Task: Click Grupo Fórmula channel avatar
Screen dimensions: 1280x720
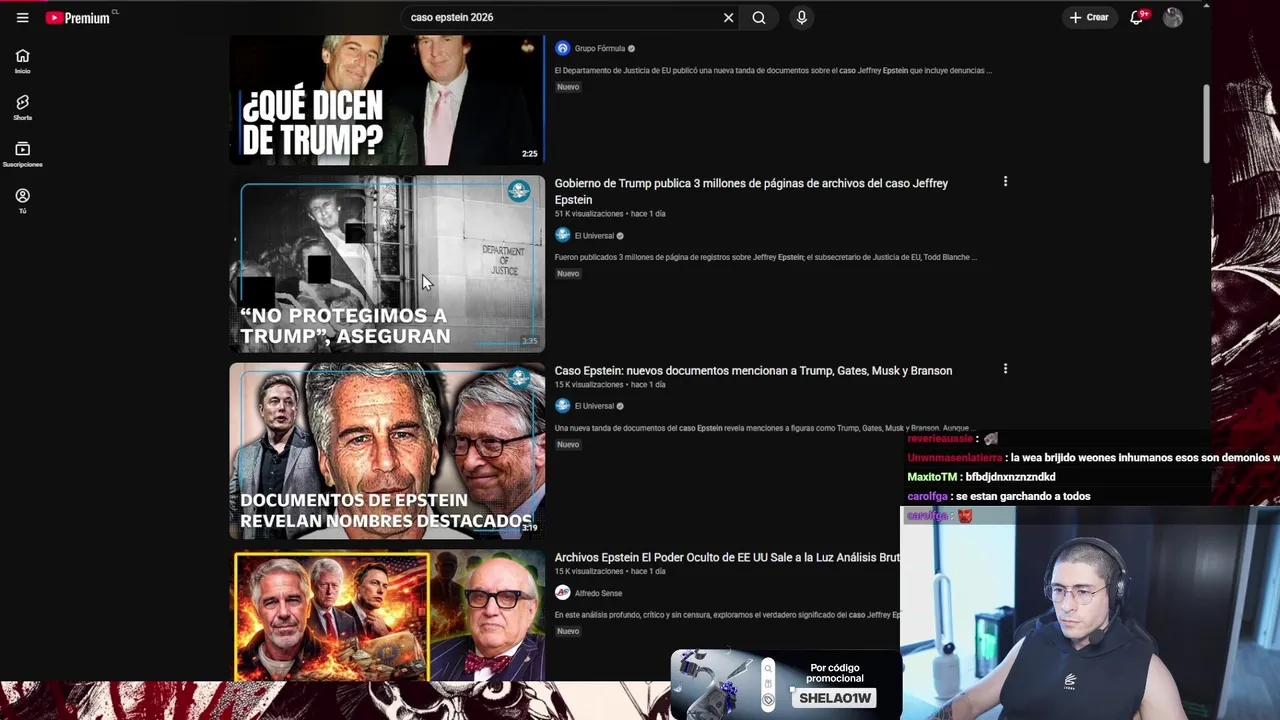Action: click(x=562, y=48)
